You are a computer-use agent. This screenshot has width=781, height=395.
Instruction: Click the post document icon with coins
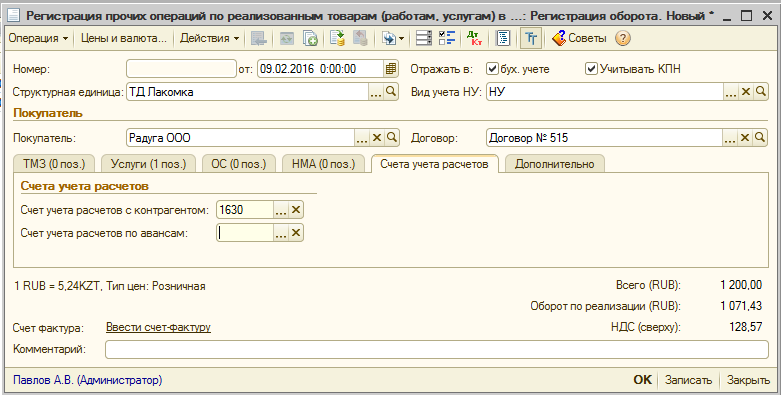pos(338,38)
